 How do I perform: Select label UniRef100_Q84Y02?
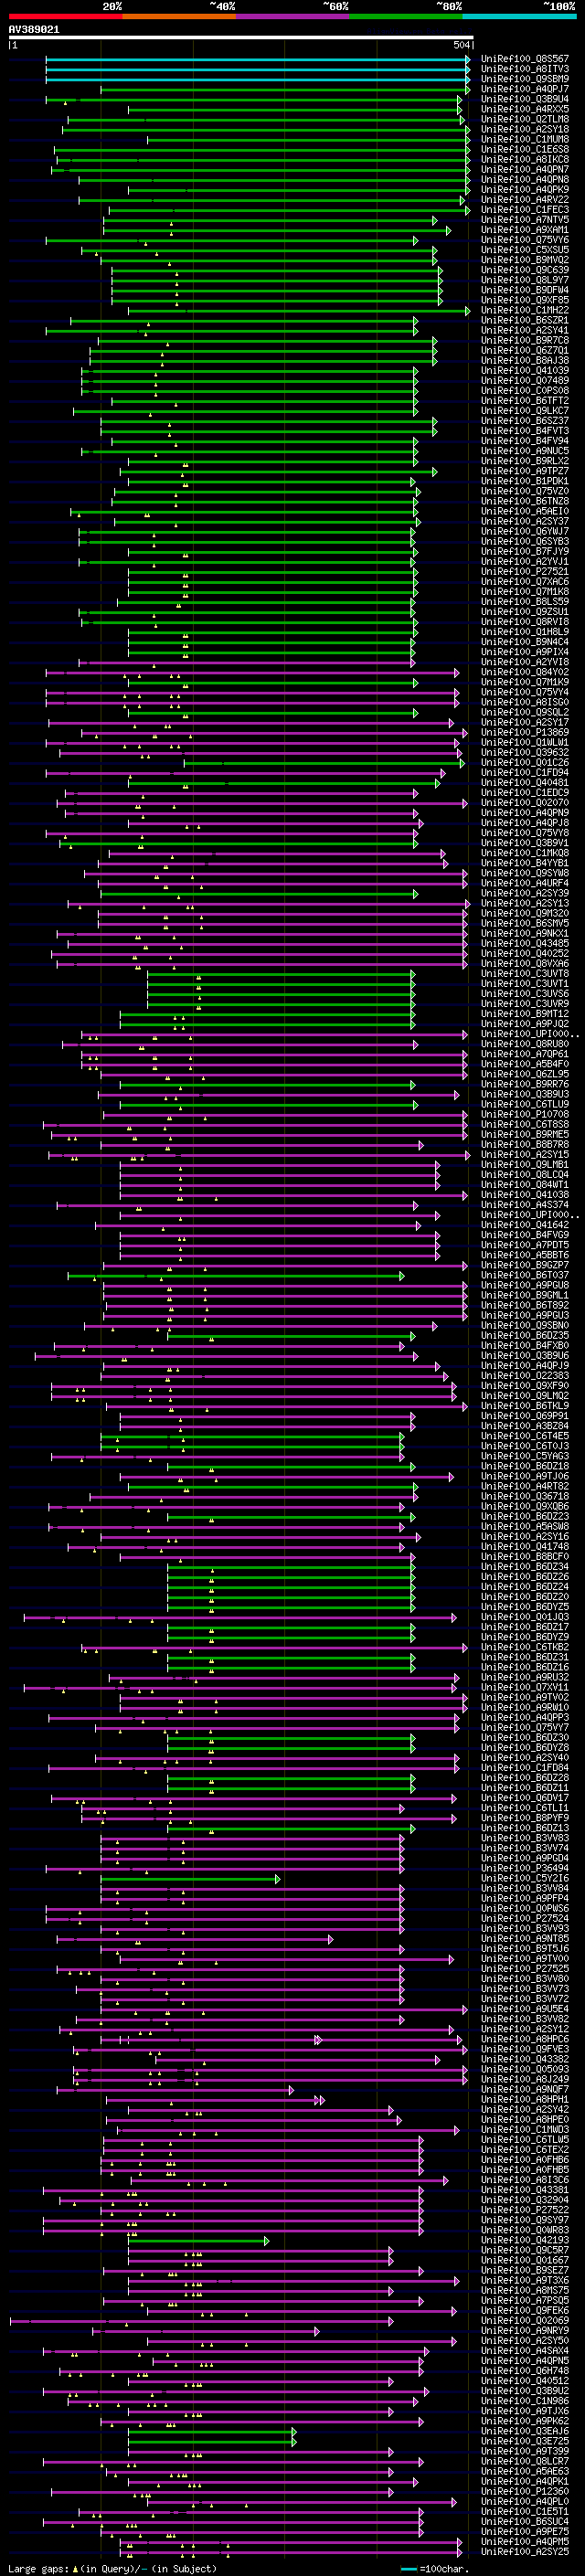[525, 672]
